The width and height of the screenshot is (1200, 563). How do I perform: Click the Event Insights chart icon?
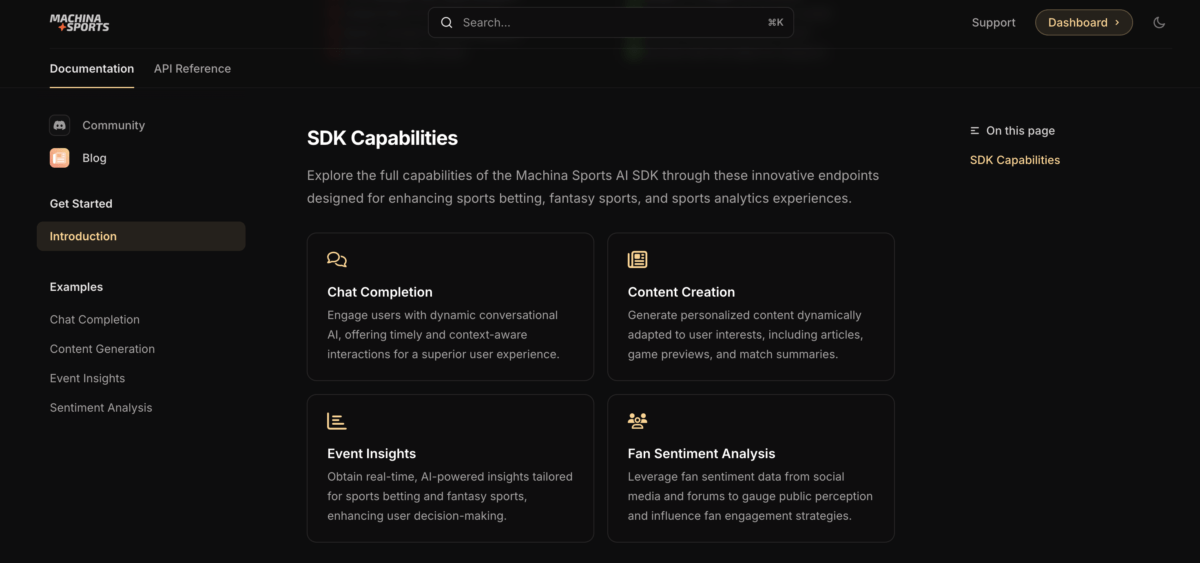click(337, 421)
